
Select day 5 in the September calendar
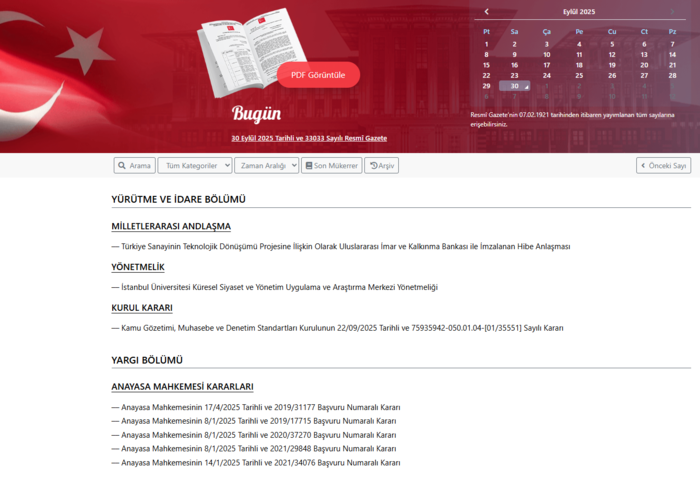tap(612, 44)
